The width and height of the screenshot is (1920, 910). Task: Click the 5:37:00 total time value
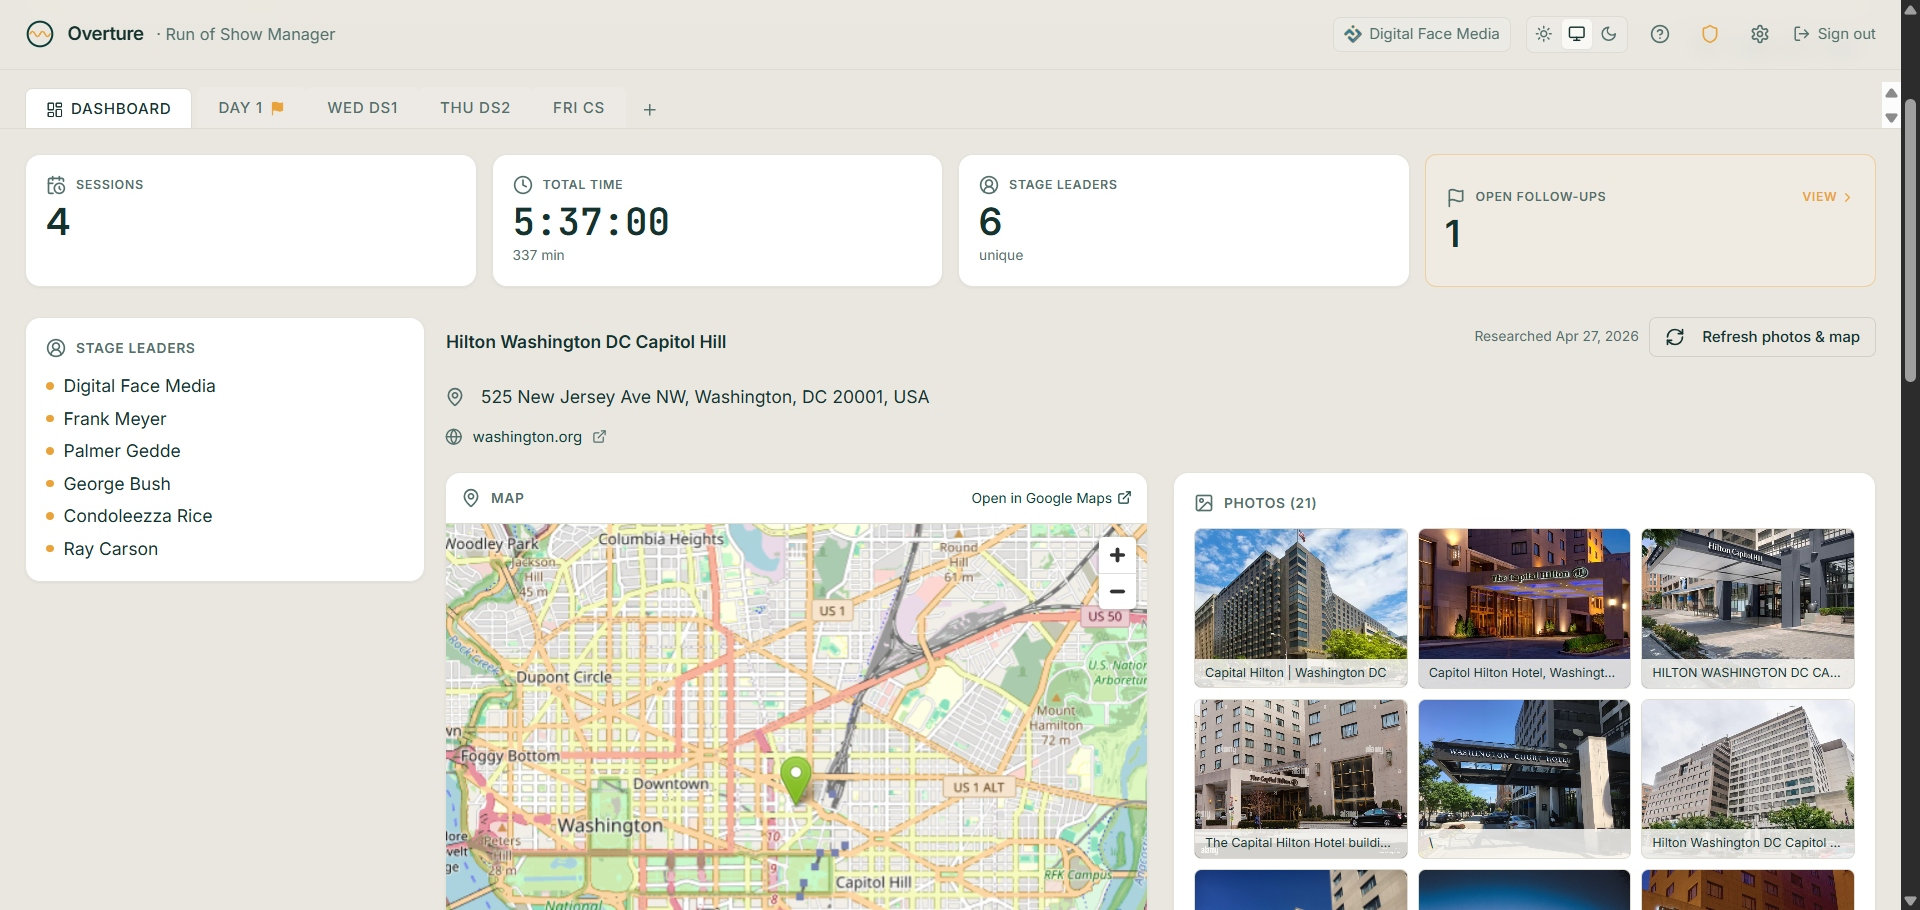coord(591,222)
